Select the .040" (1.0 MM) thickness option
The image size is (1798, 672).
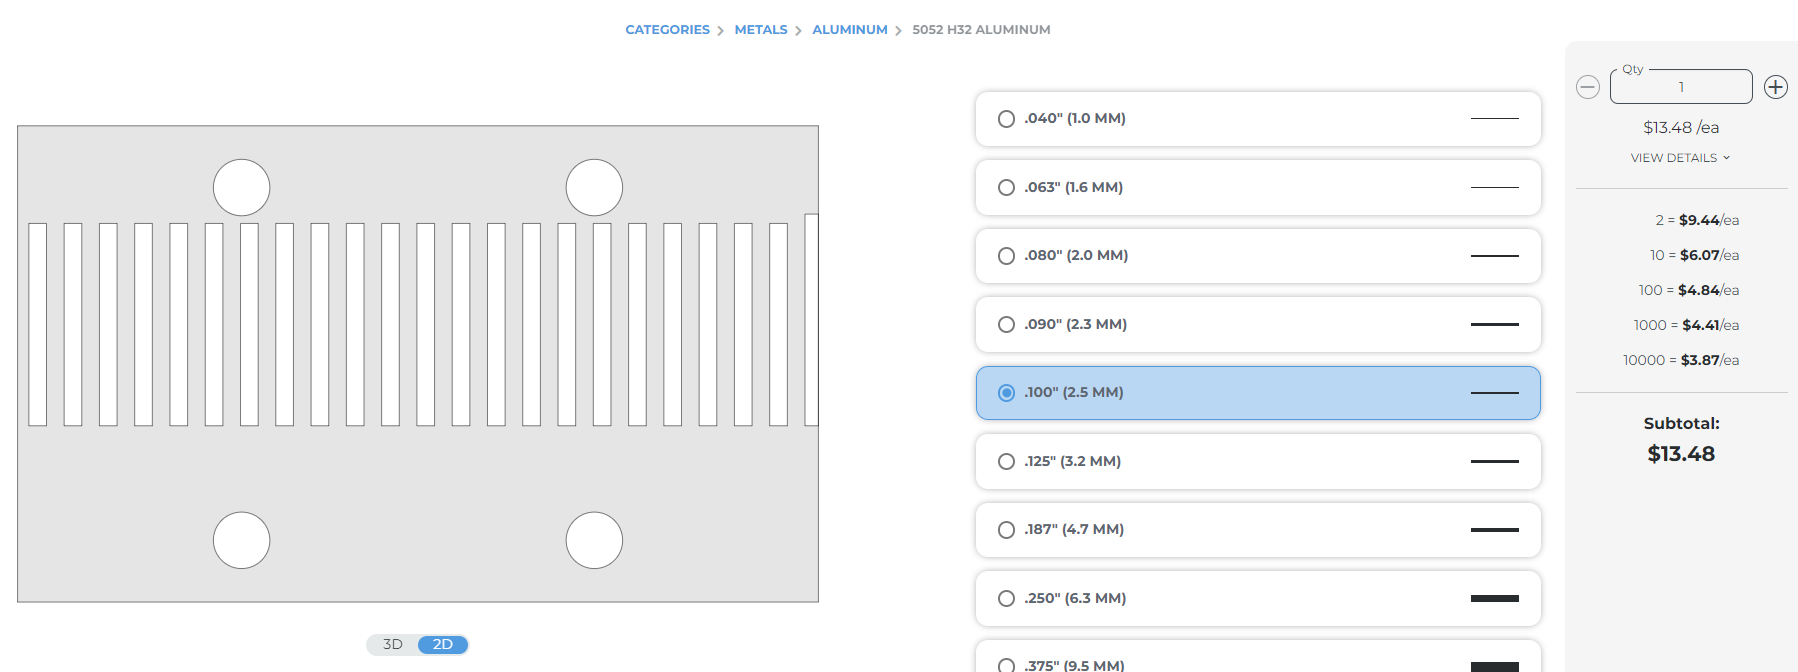click(1006, 119)
